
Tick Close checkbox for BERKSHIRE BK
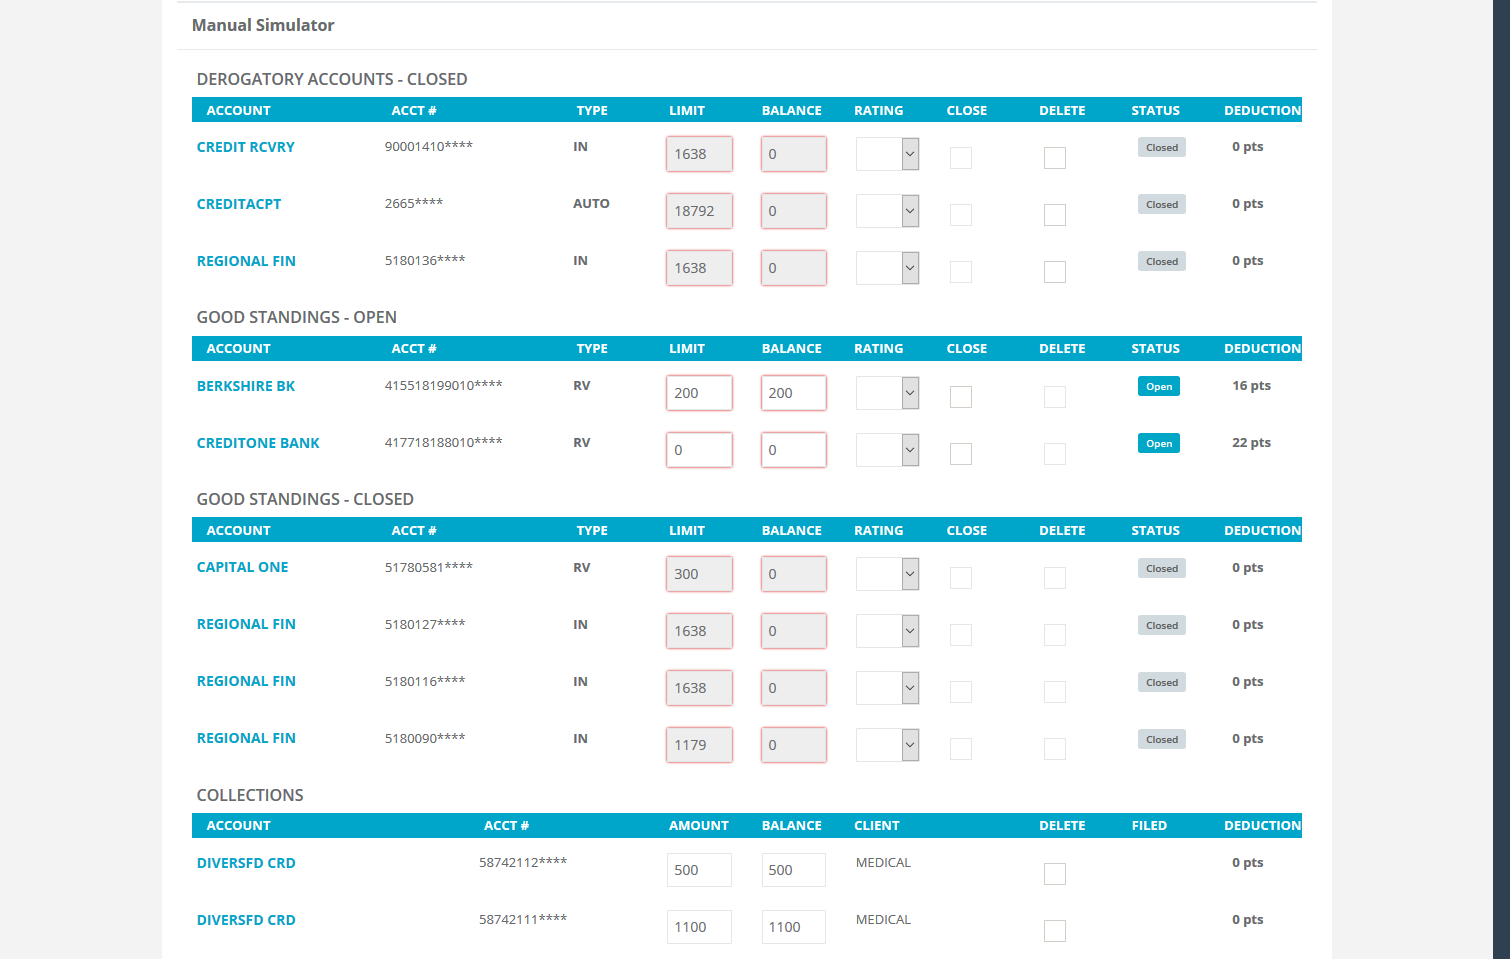(x=961, y=397)
